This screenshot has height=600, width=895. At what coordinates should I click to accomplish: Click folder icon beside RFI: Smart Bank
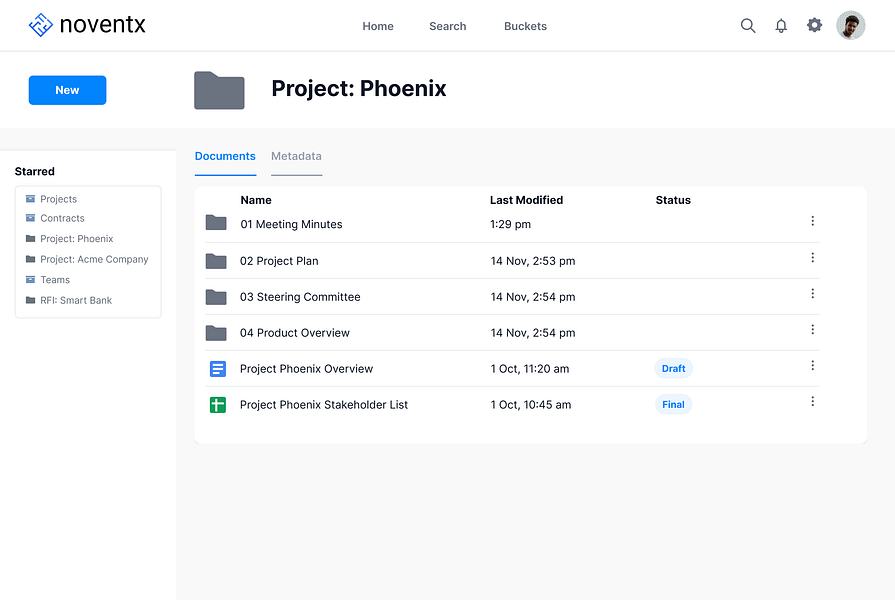pos(30,300)
